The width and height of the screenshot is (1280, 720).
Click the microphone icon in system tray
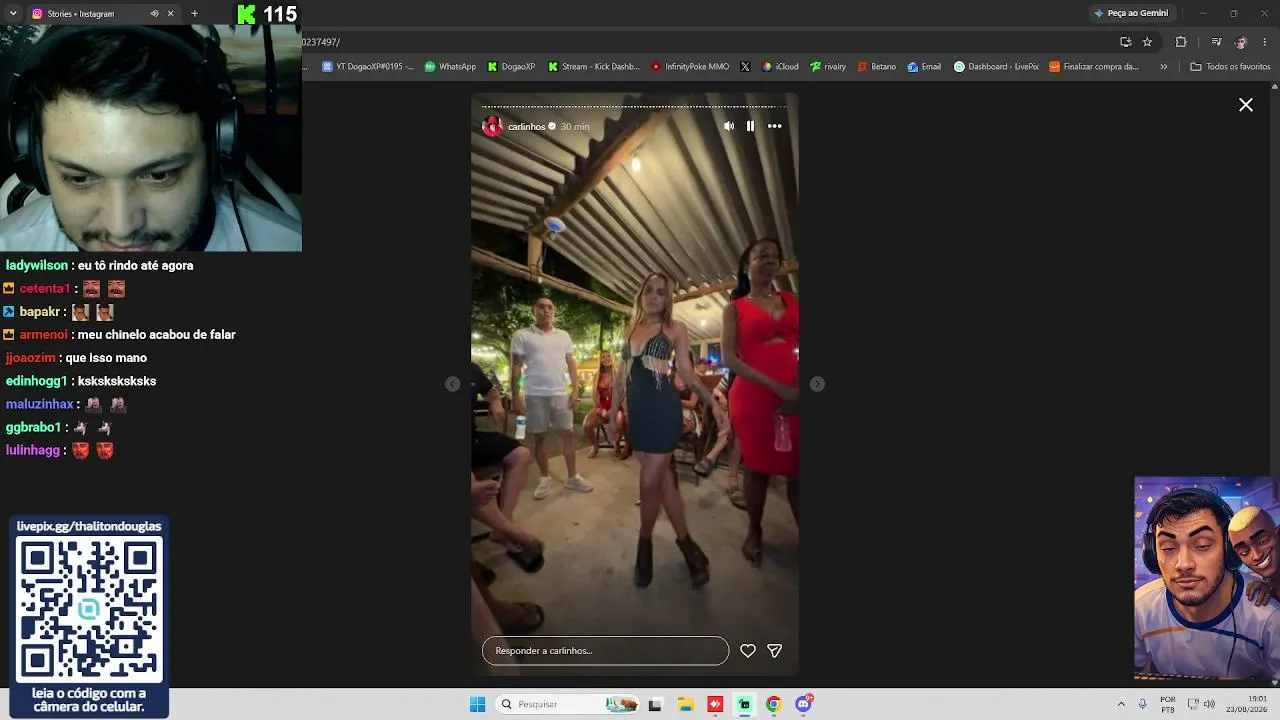pos(1142,704)
